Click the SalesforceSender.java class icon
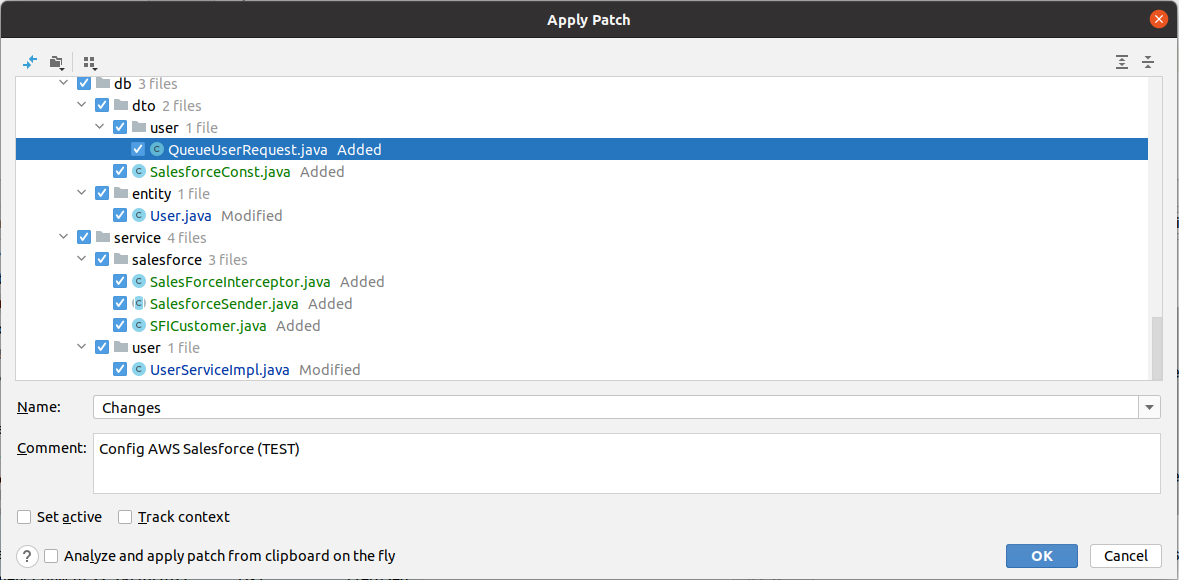Screen dimensions: 1179x580 coord(139,304)
